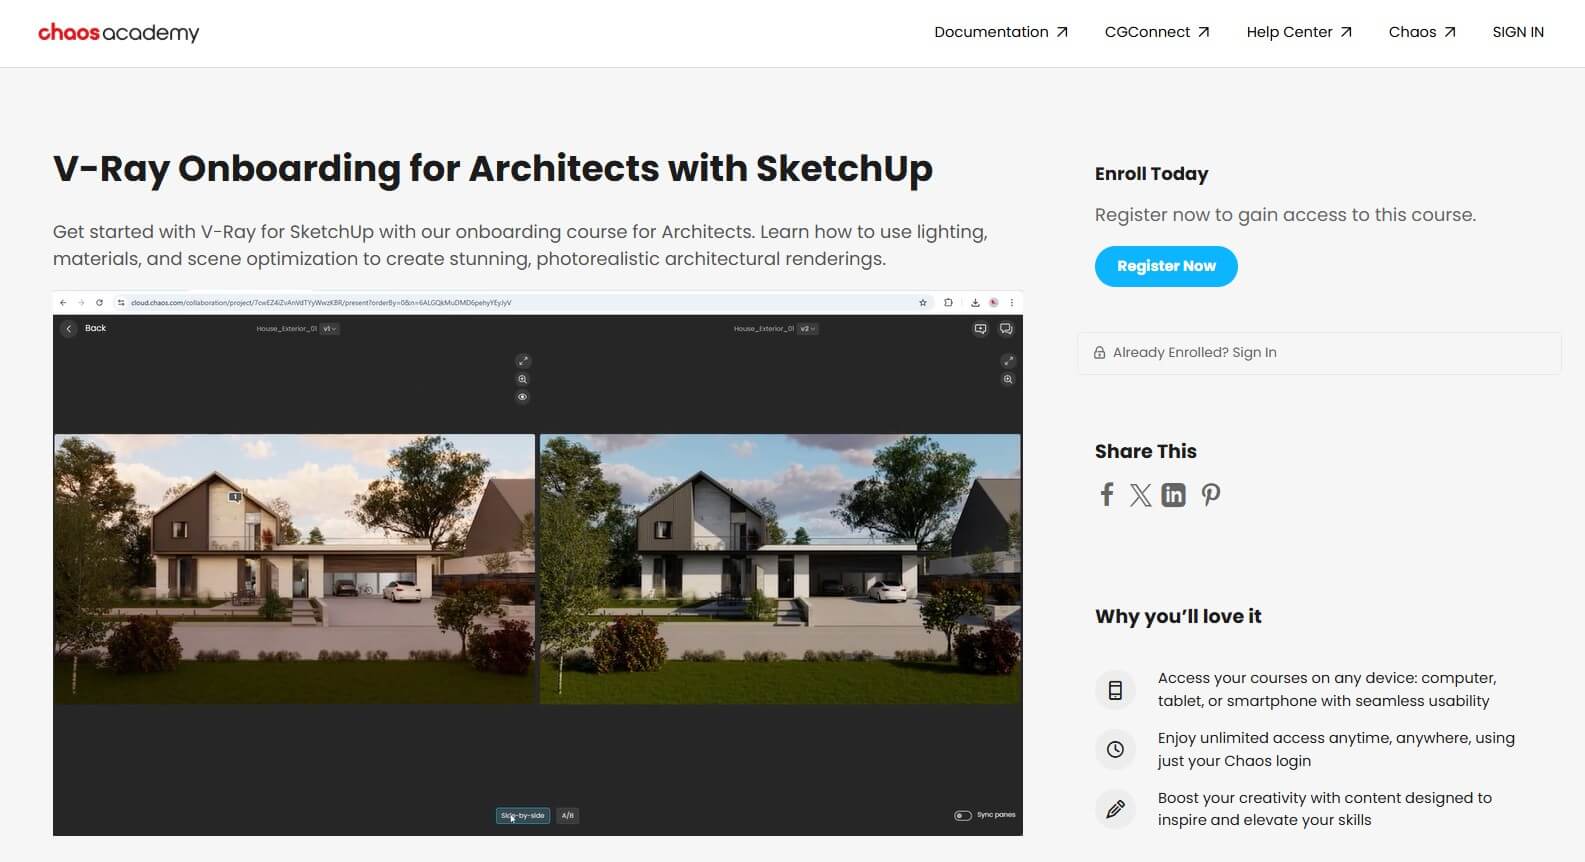
Task: Click the preview browser's extensions puzzle icon
Action: pos(948,302)
